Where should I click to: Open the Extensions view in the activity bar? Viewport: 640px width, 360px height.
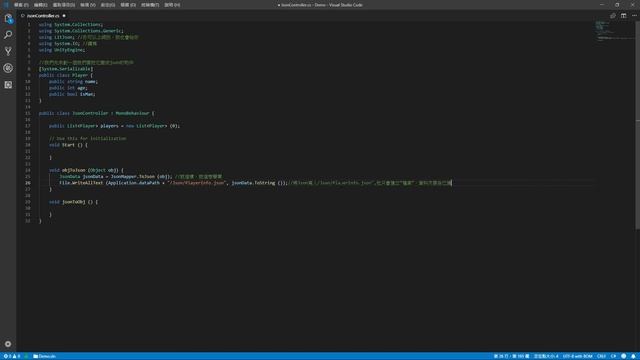pyautogui.click(x=8, y=84)
